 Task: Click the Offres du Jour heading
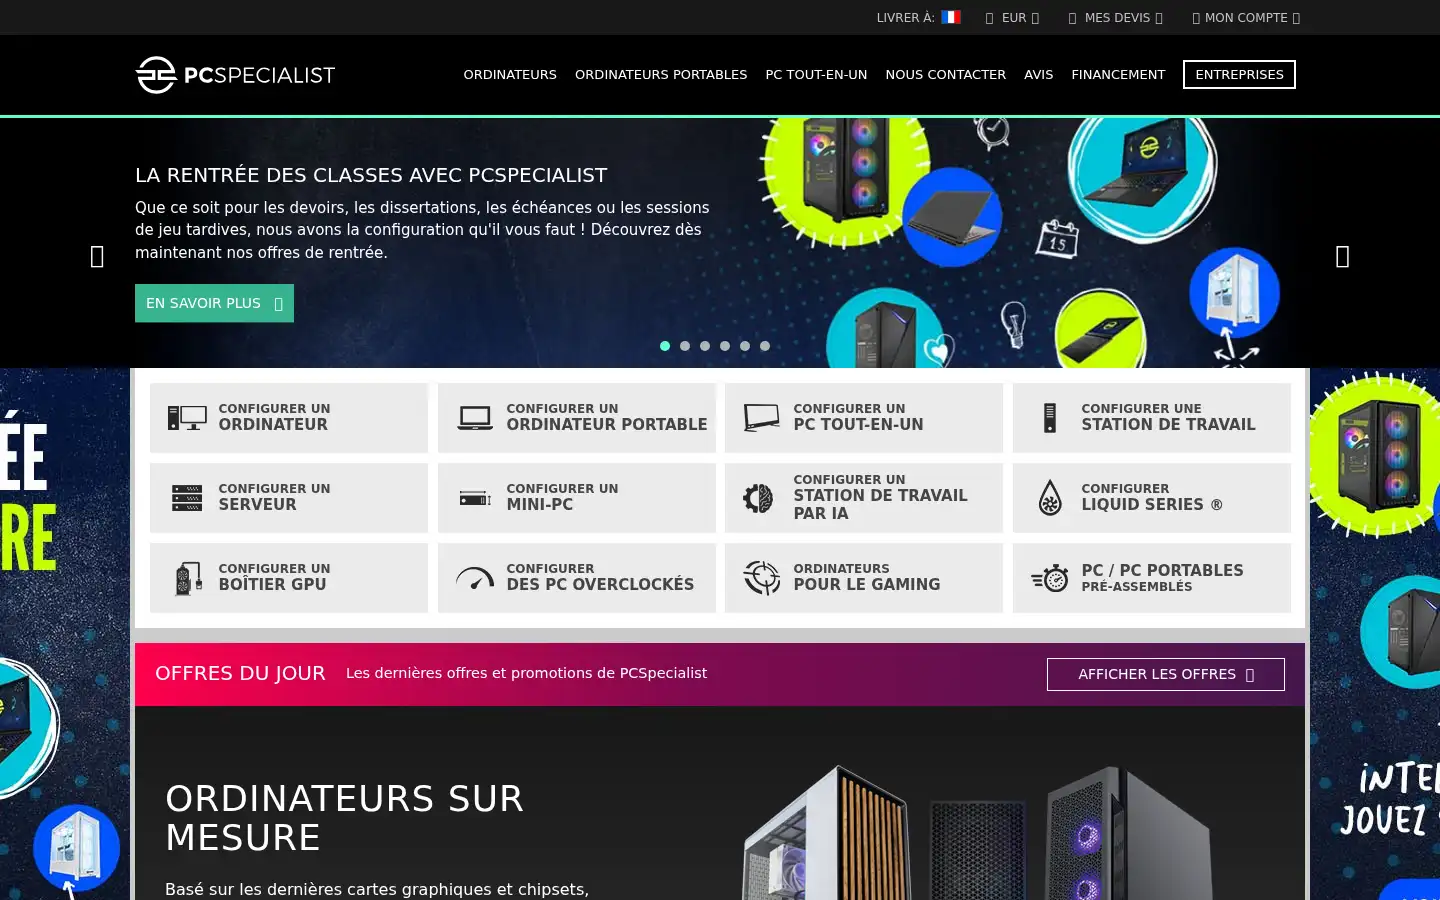click(x=240, y=673)
